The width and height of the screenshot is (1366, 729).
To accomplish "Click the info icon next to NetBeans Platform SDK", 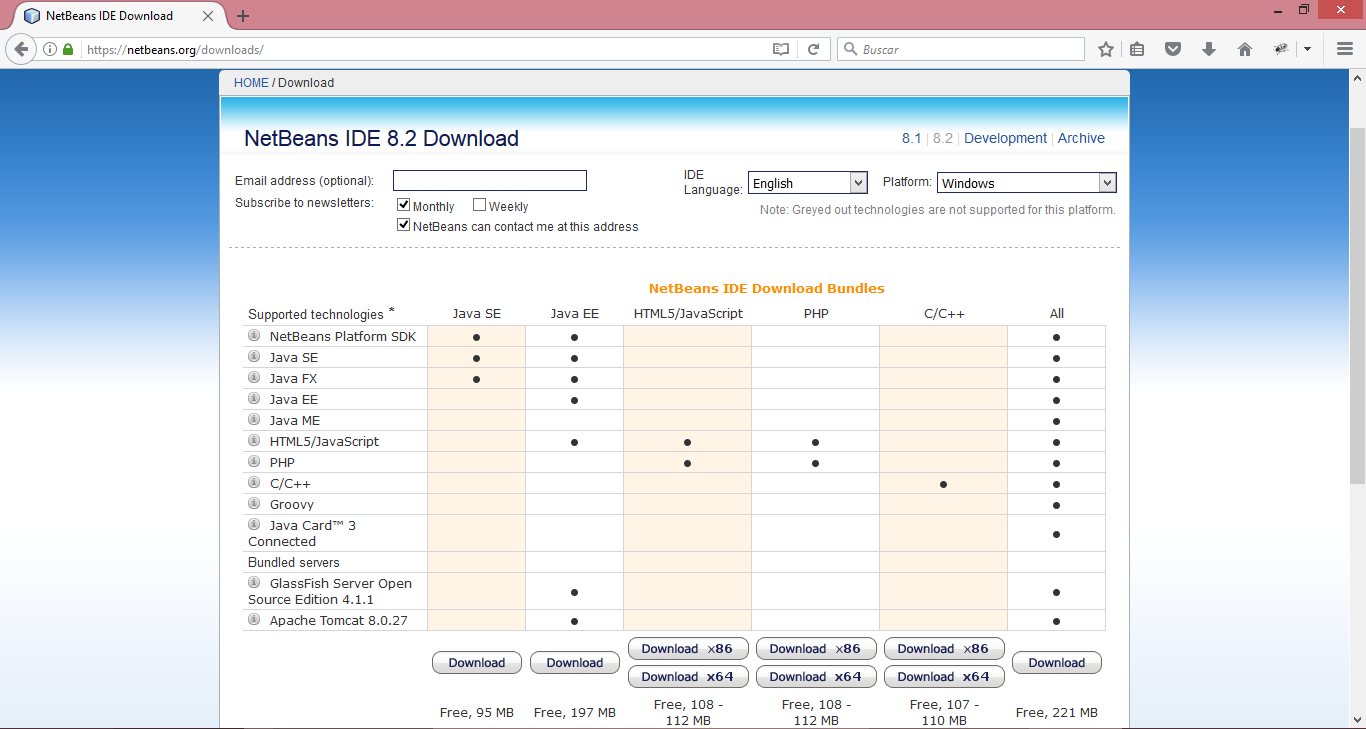I will click(x=253, y=335).
